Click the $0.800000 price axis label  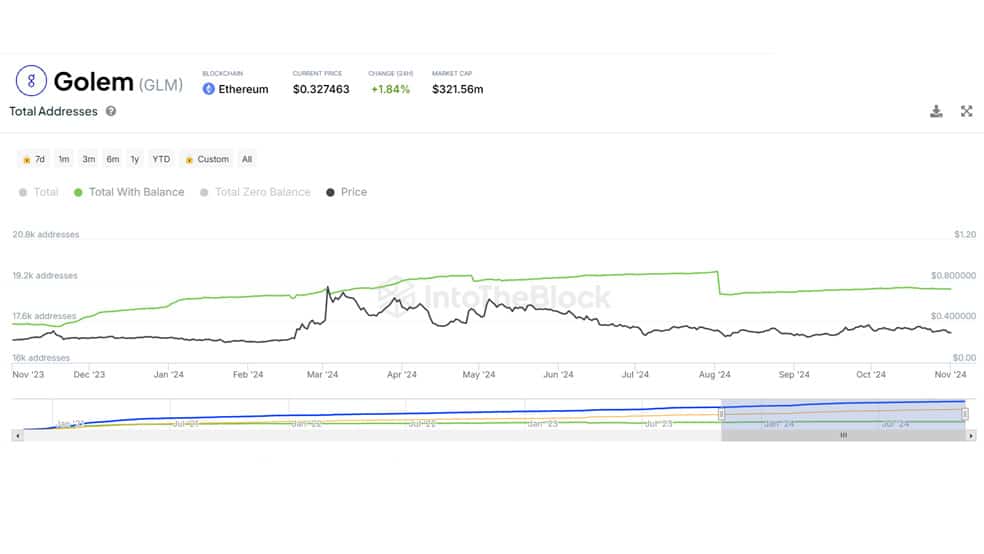coord(953,275)
